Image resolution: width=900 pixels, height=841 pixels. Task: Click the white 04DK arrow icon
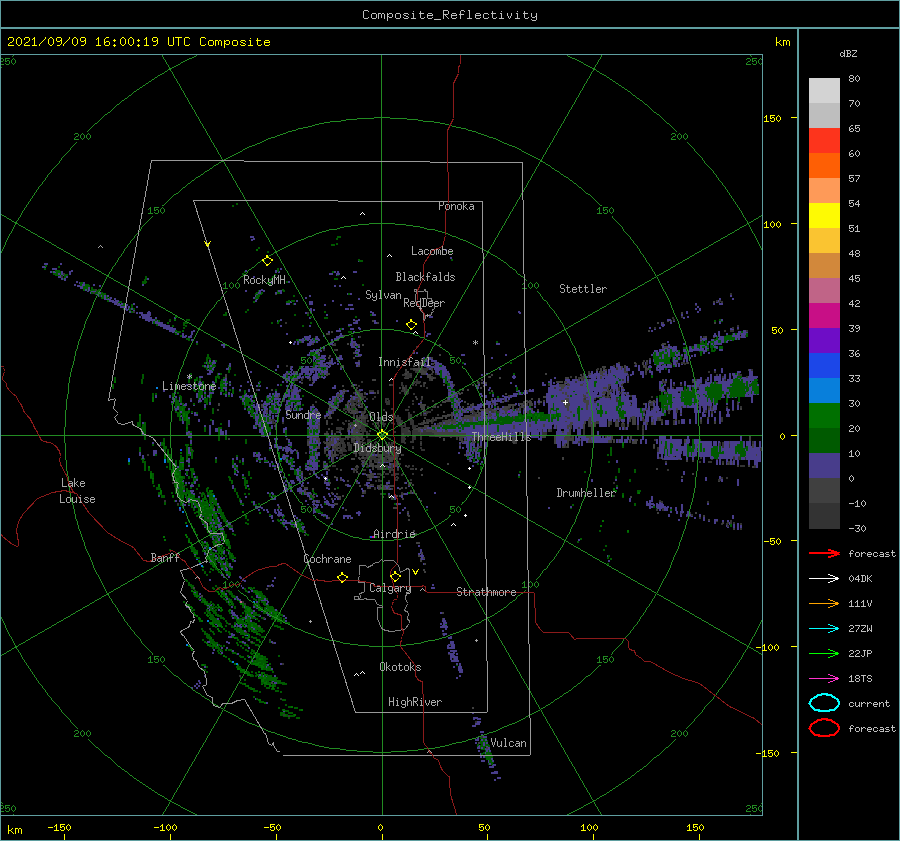tap(824, 579)
